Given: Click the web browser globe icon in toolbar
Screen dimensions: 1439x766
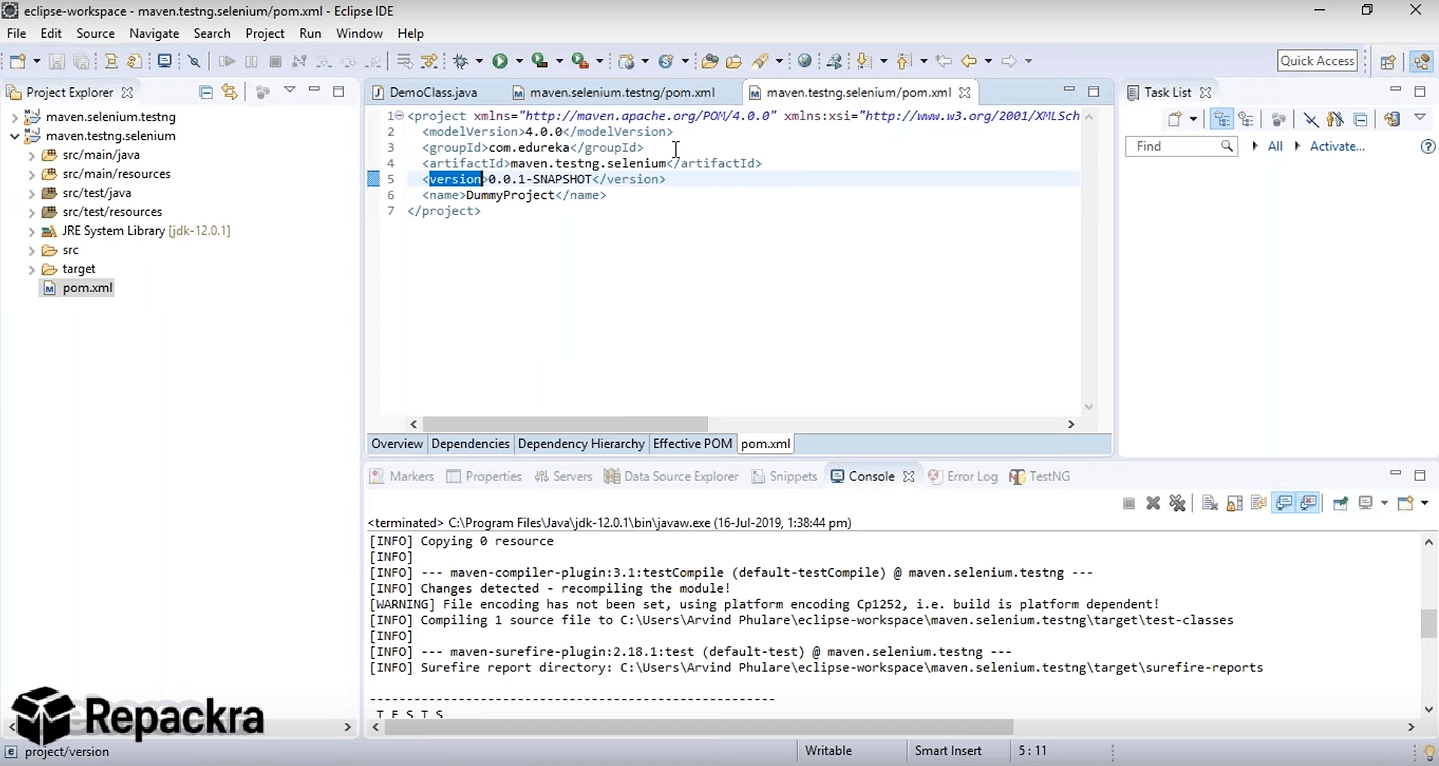Looking at the screenshot, I should [804, 61].
